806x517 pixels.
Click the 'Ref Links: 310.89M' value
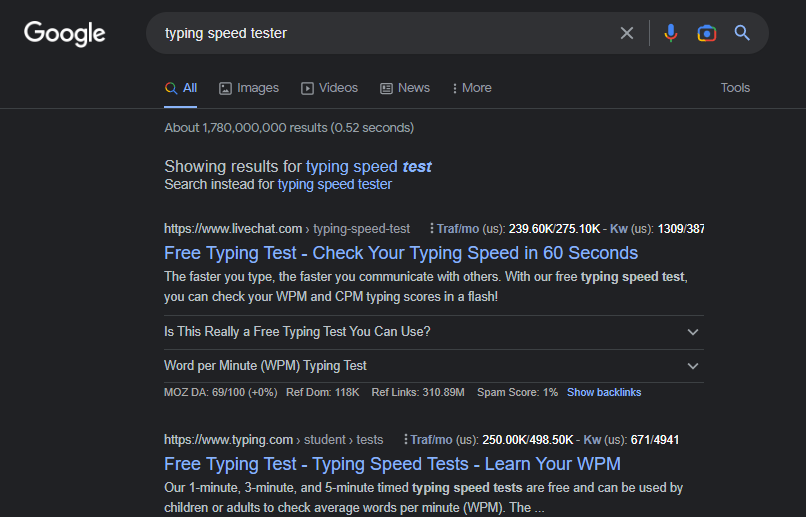418,393
